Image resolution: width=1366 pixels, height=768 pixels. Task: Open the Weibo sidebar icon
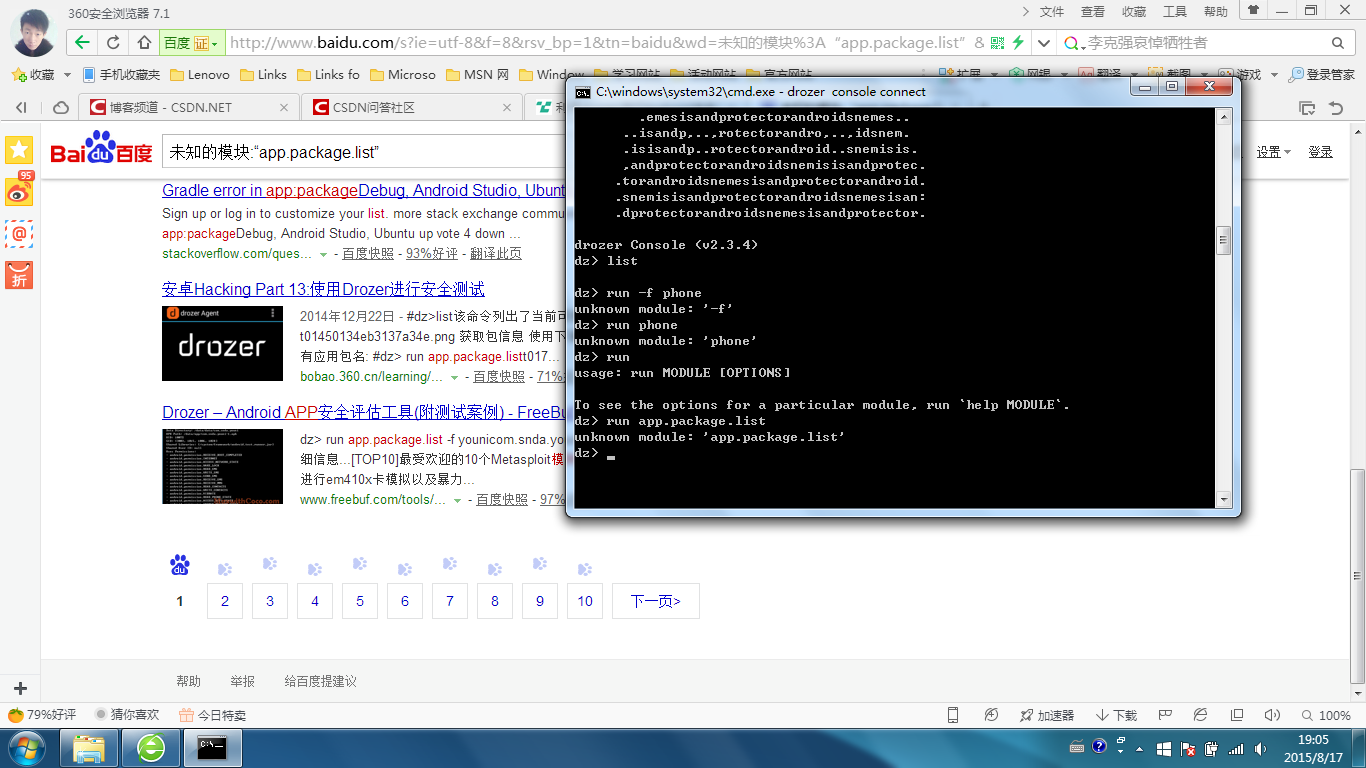tap(19, 191)
